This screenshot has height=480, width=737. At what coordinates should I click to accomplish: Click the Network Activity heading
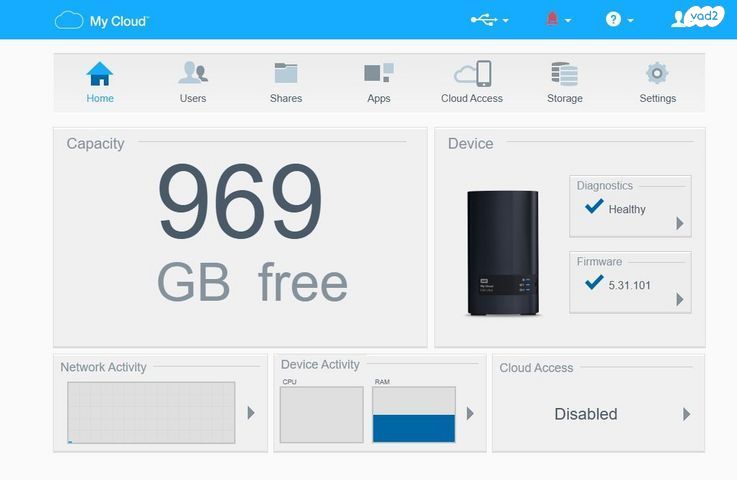pos(103,367)
